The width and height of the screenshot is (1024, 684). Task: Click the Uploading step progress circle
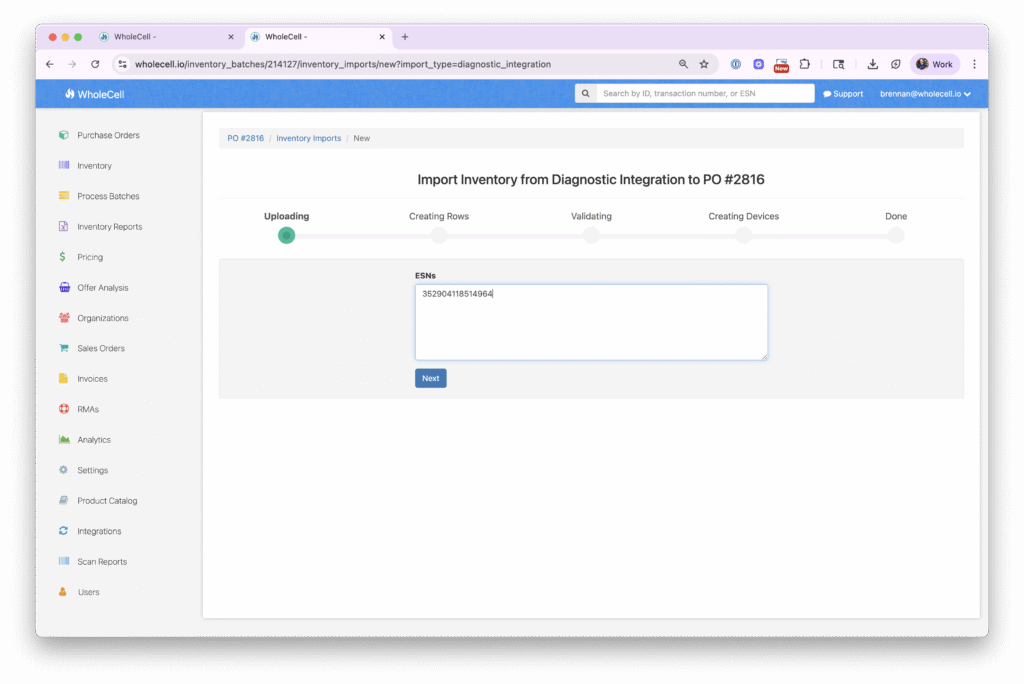pyautogui.click(x=286, y=236)
